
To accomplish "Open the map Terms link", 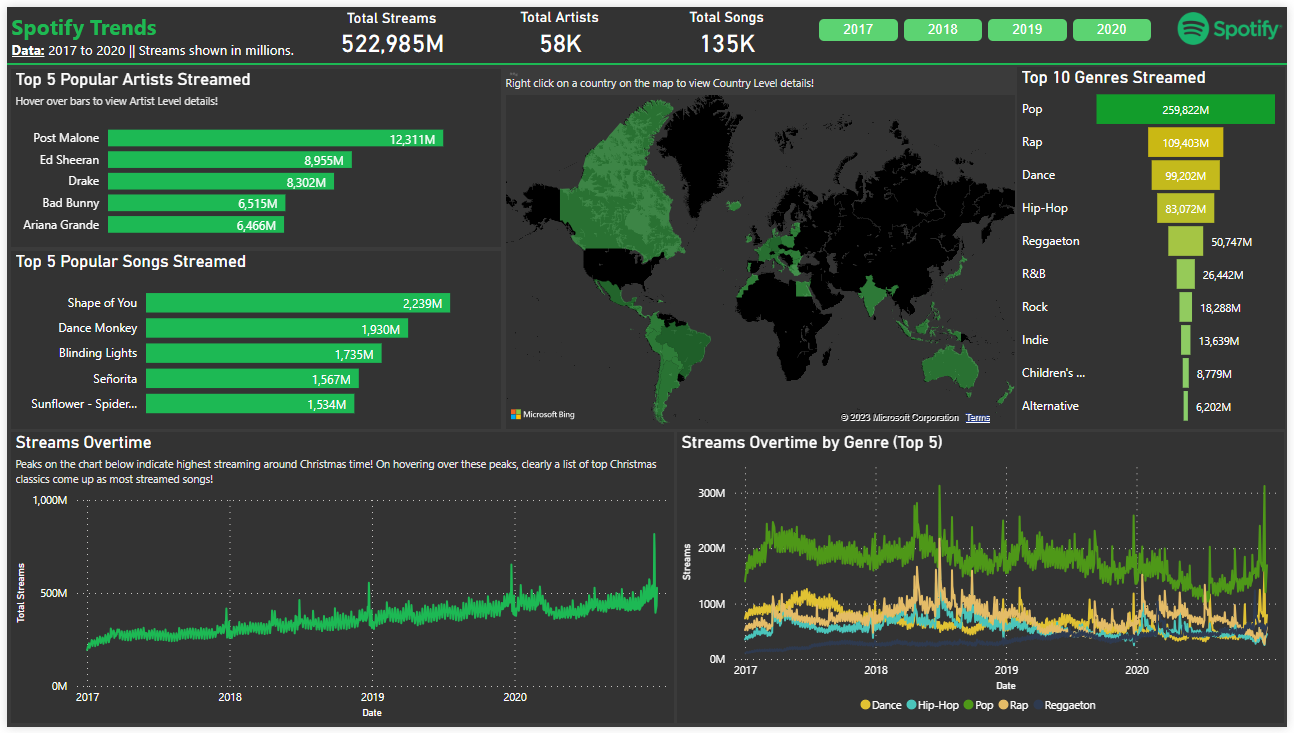I will coord(978,418).
